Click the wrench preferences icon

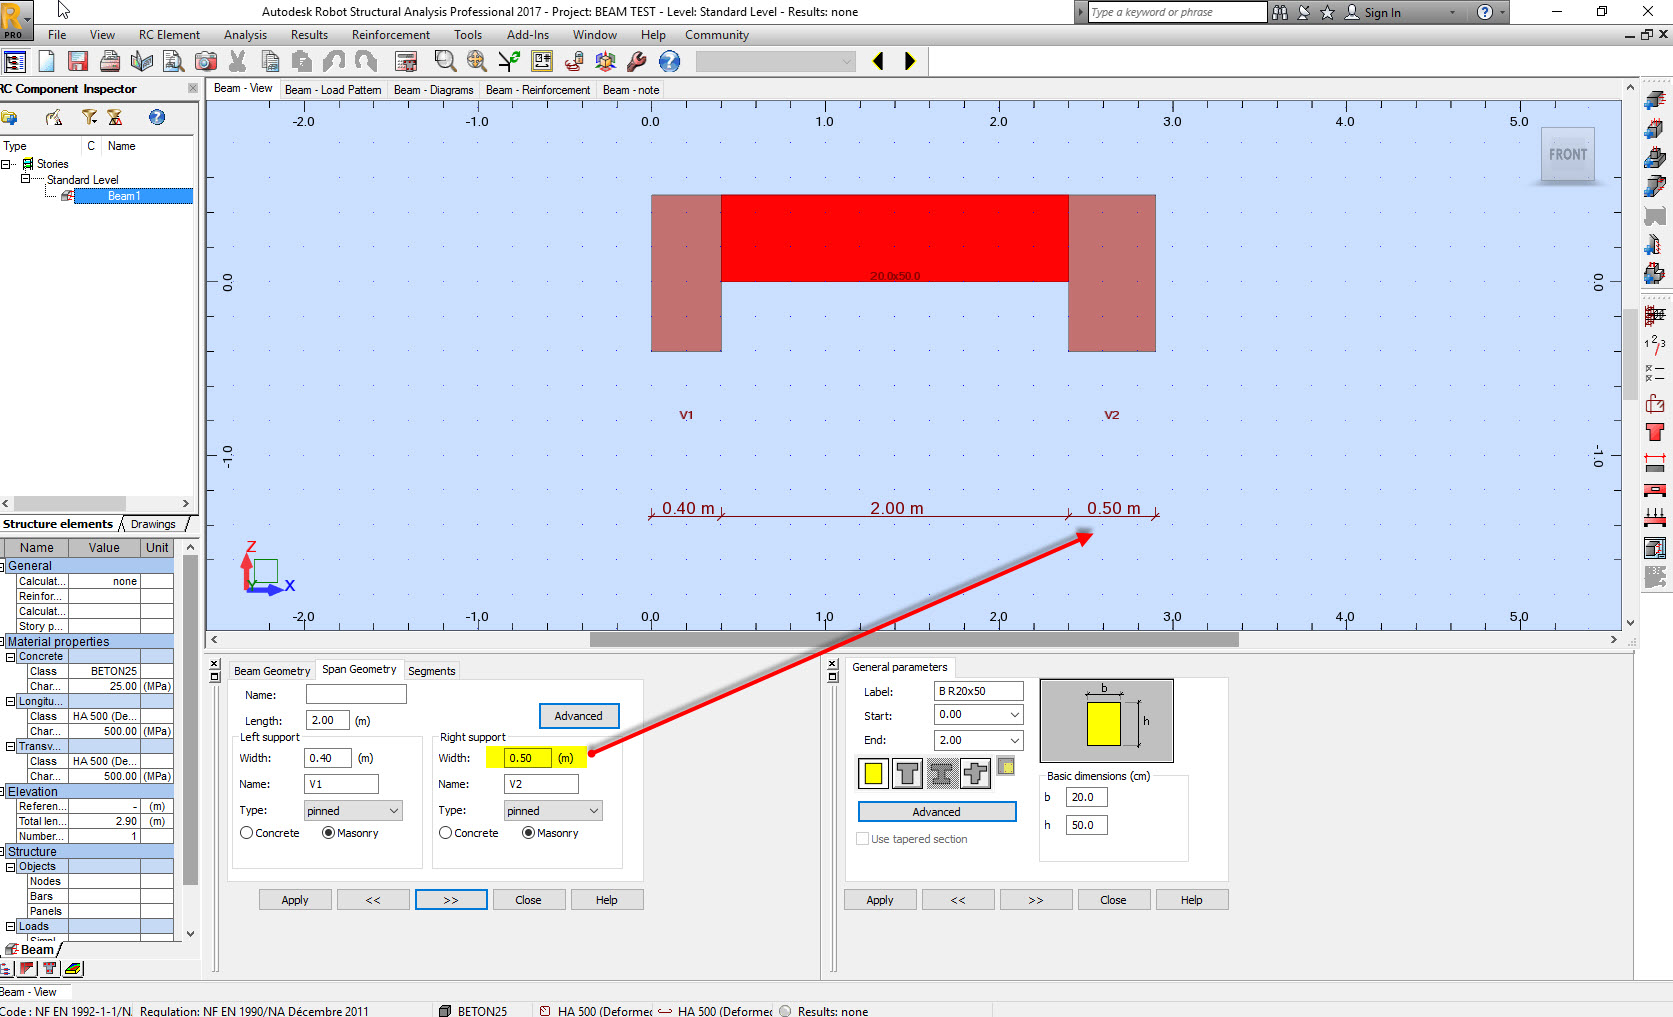[637, 61]
